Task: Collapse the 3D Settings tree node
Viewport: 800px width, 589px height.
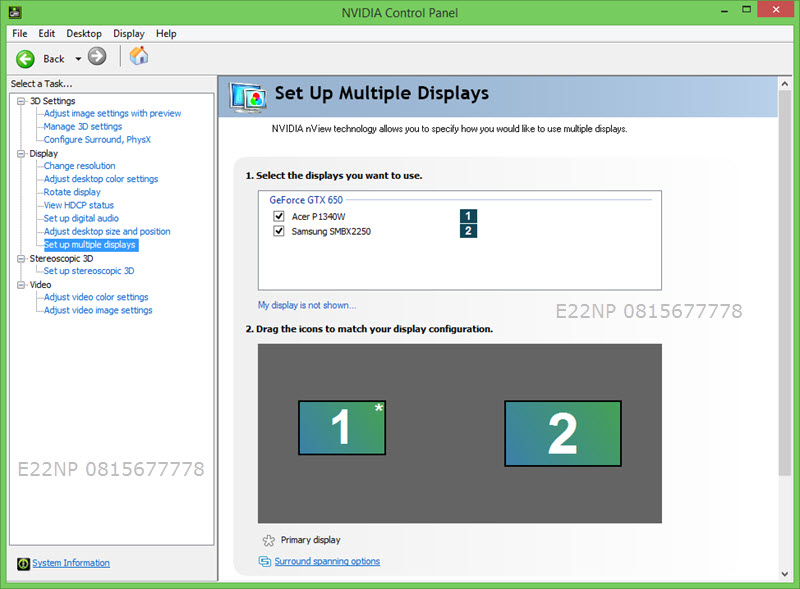Action: pos(21,101)
